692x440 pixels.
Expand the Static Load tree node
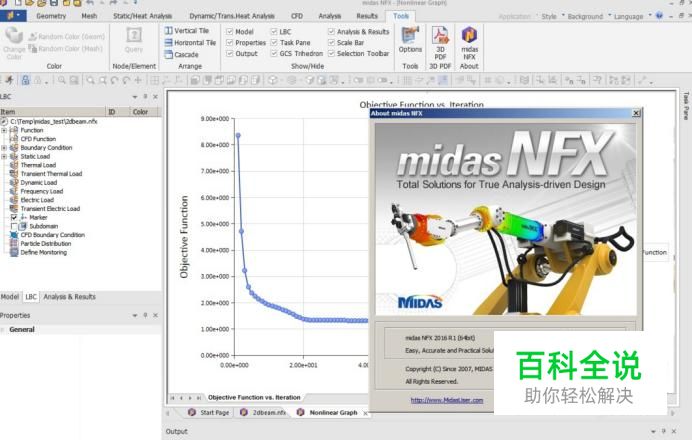pyautogui.click(x=4, y=156)
